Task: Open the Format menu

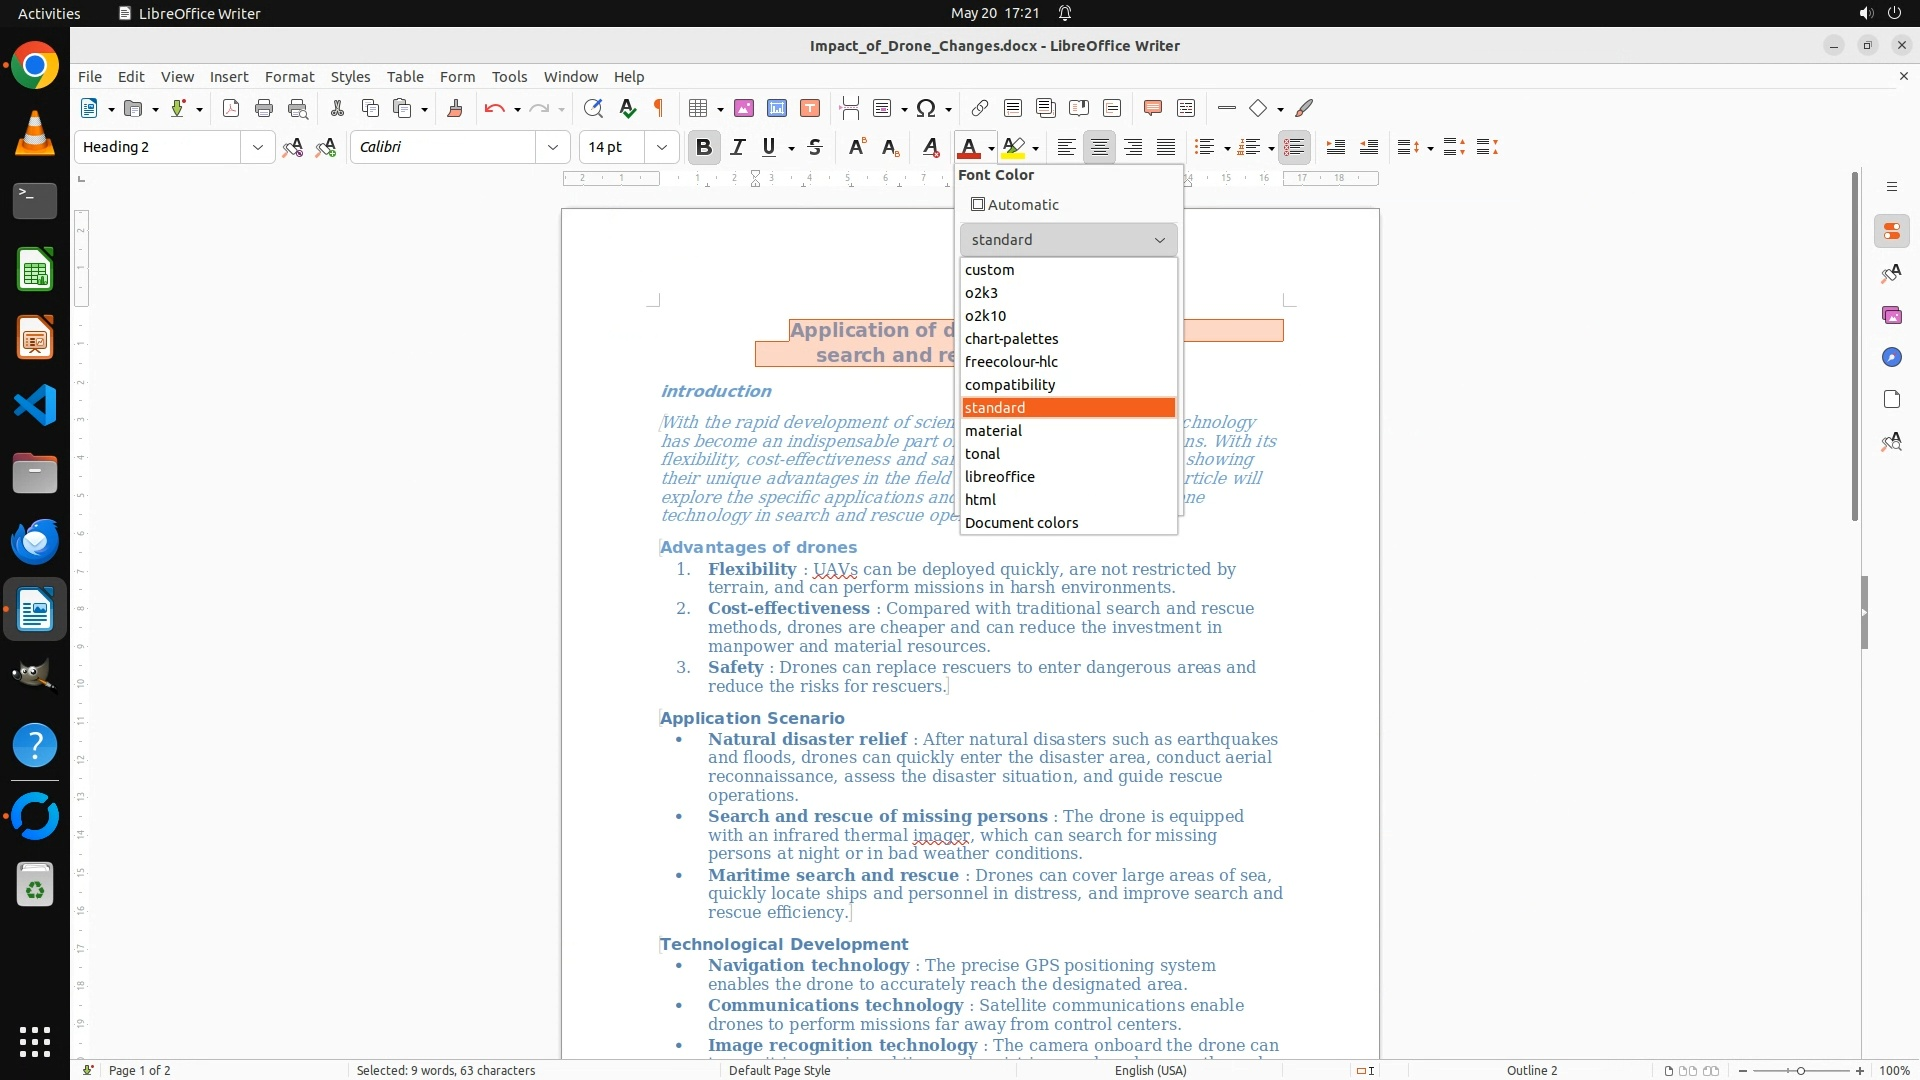Action: point(289,76)
